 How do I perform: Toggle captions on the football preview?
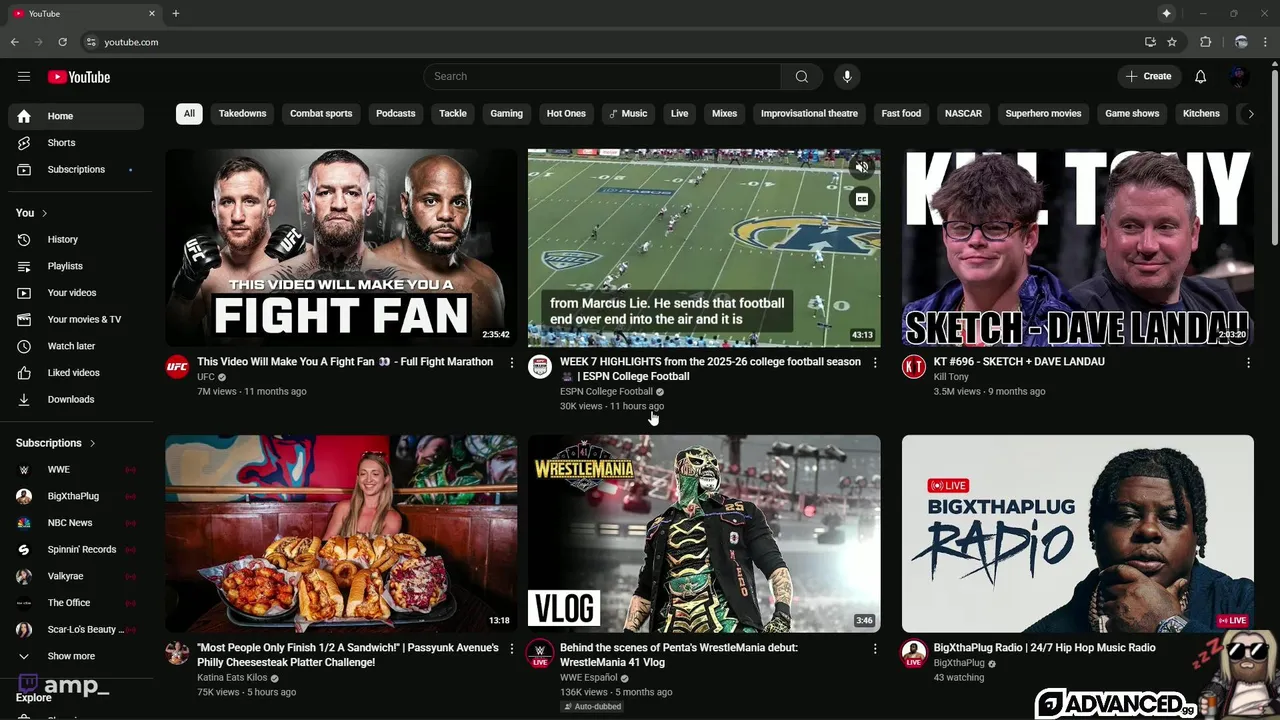pos(861,199)
